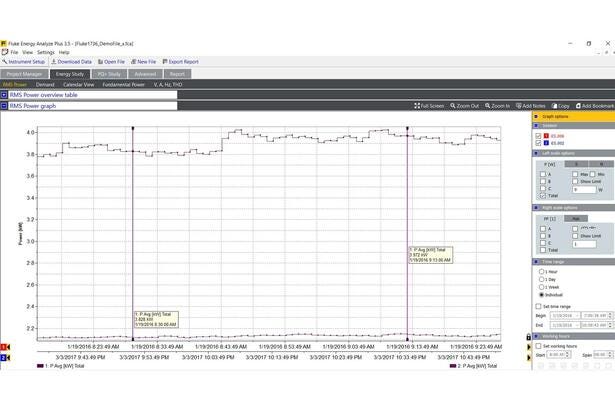Open Instrument Setup from the toolbar

[24, 61]
